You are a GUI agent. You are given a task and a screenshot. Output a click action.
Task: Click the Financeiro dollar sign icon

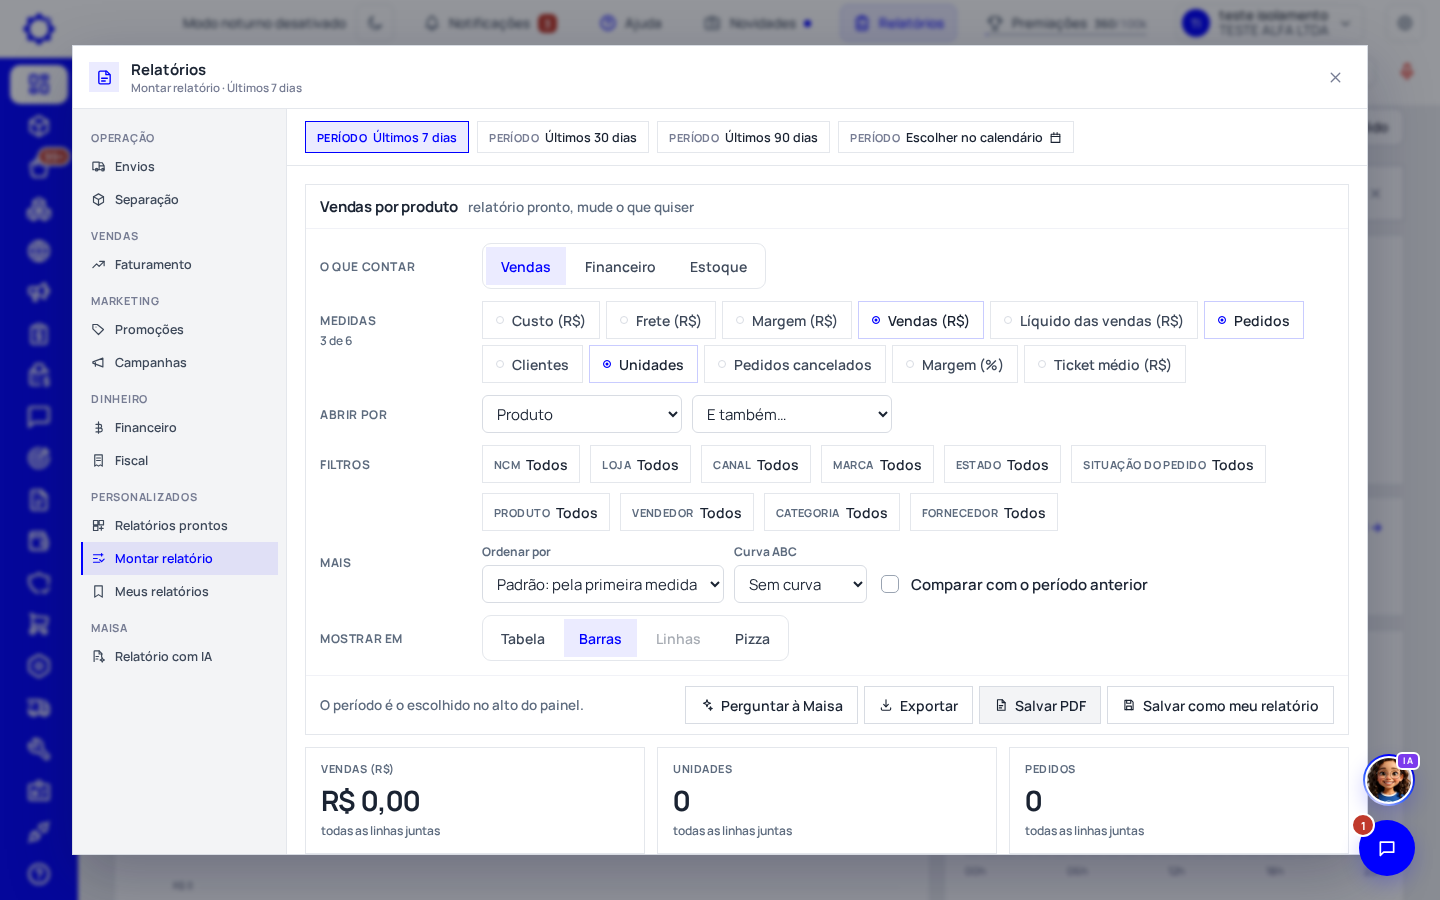click(98, 428)
